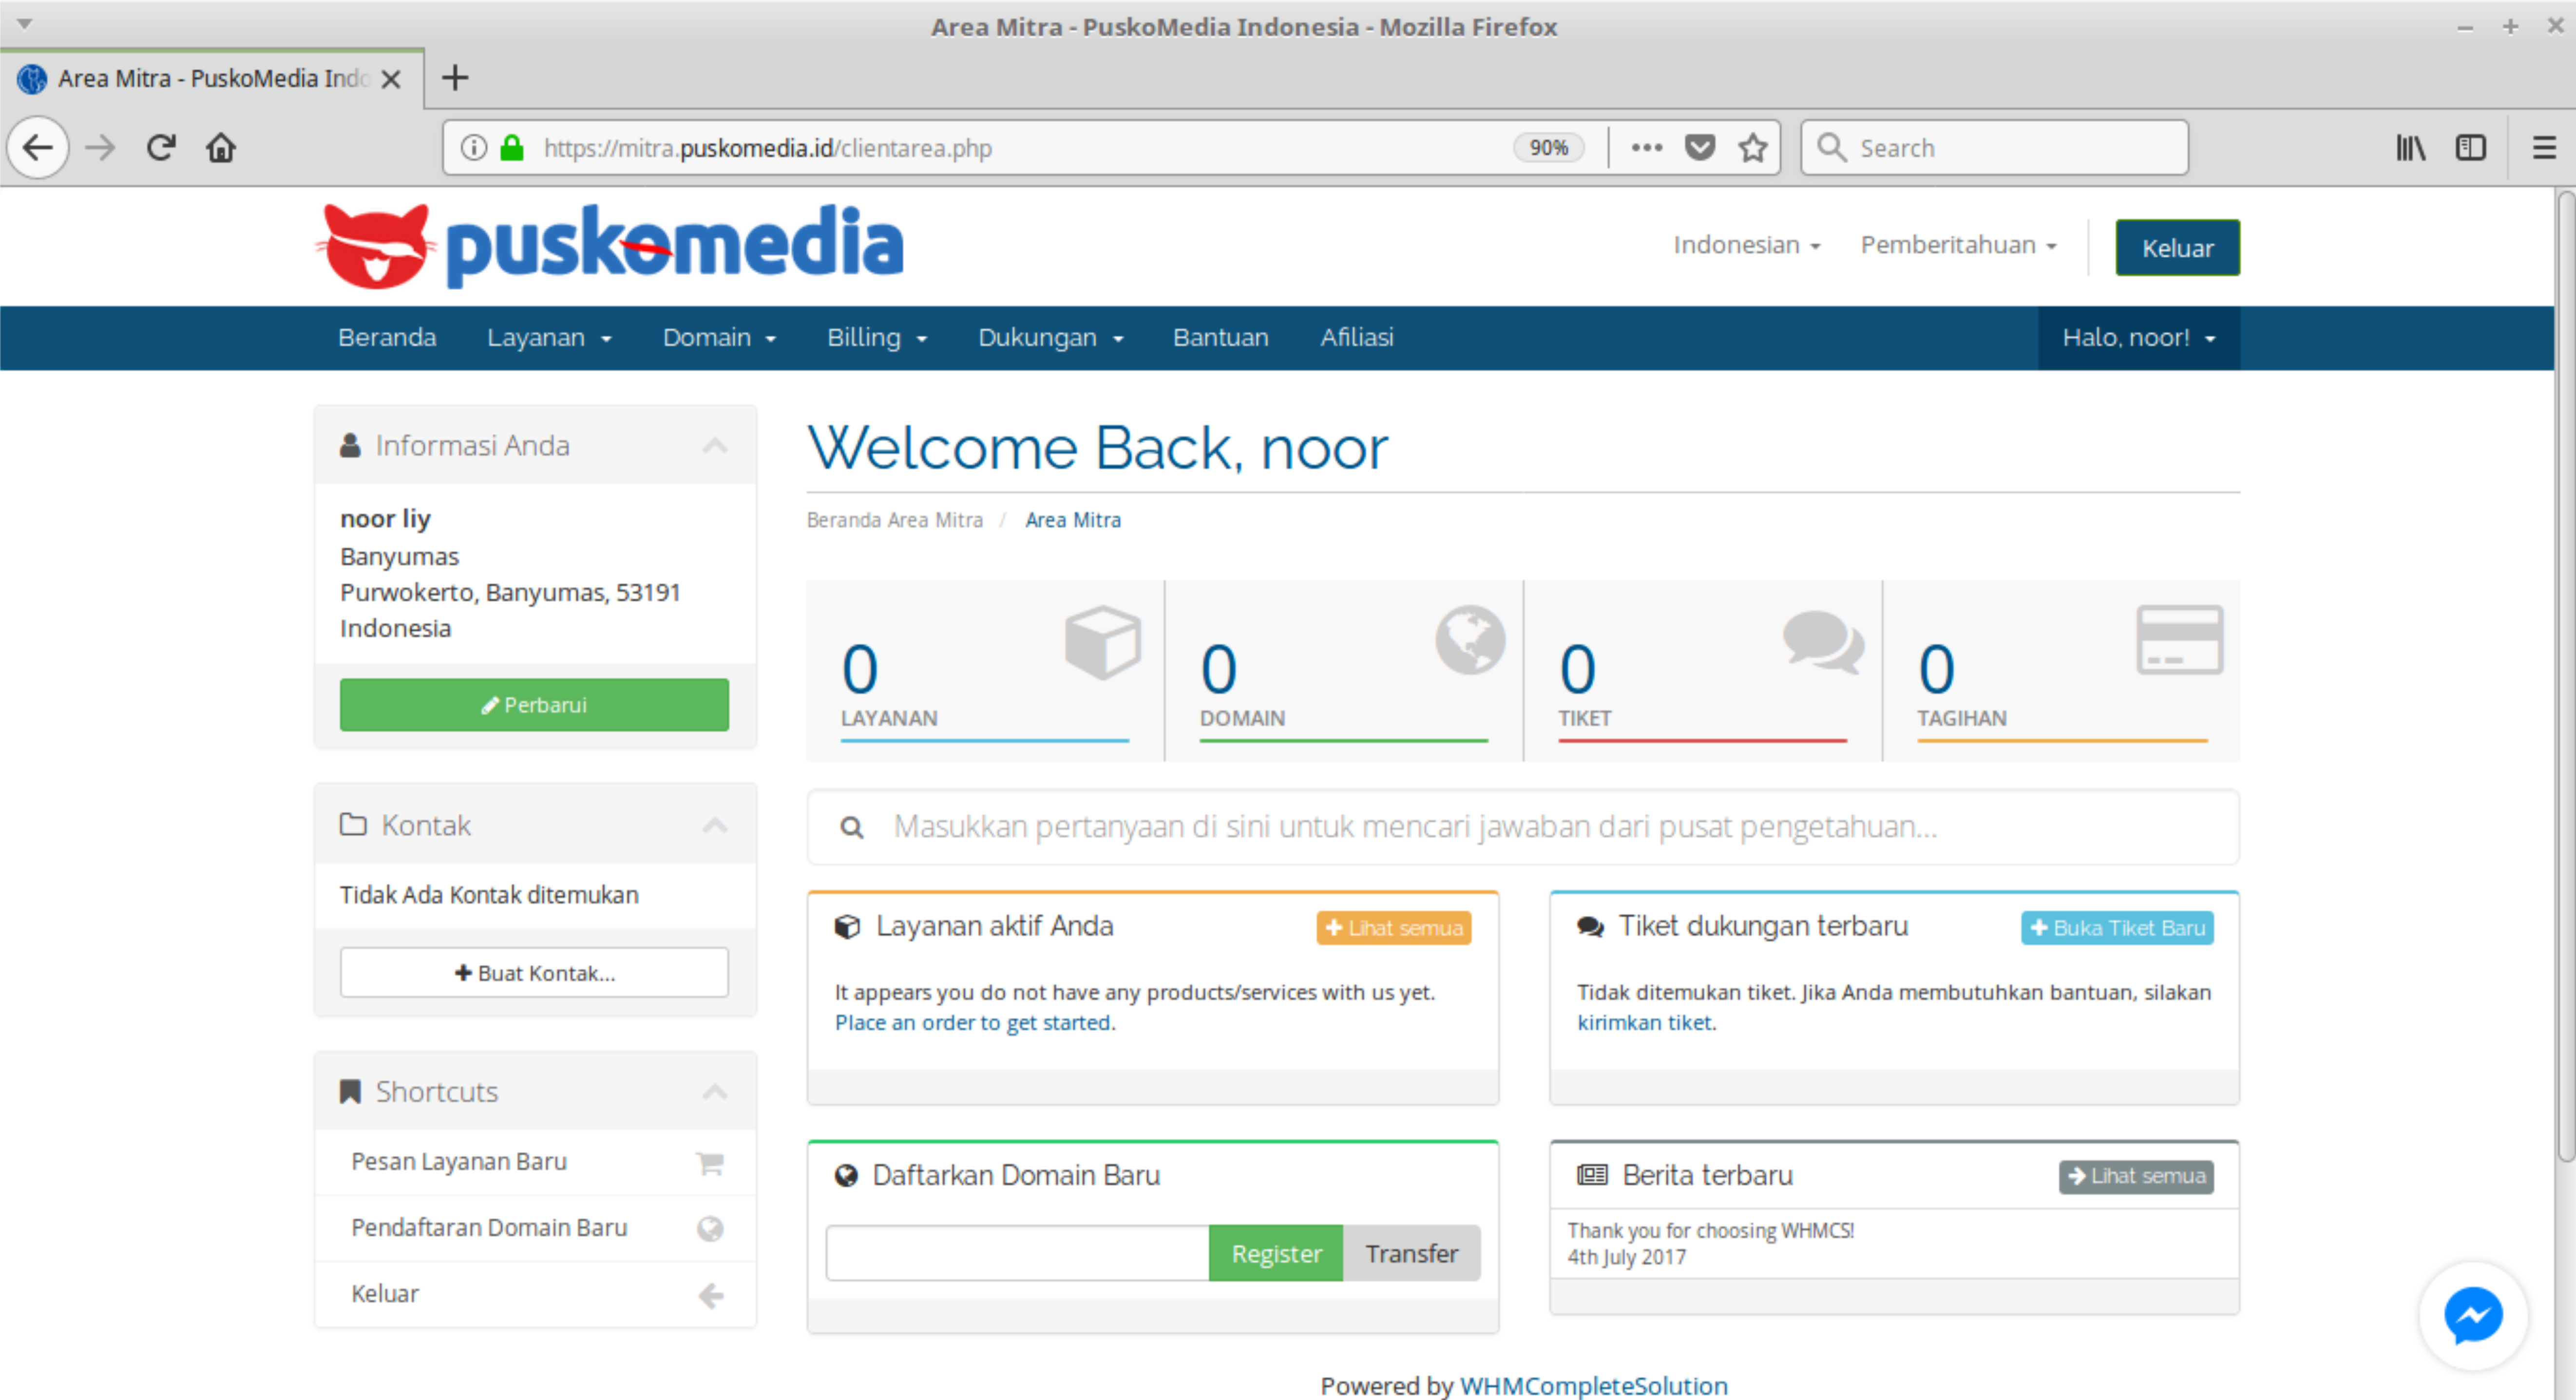Click the green padlock icon
The width and height of the screenshot is (2576, 1400).
(512, 148)
